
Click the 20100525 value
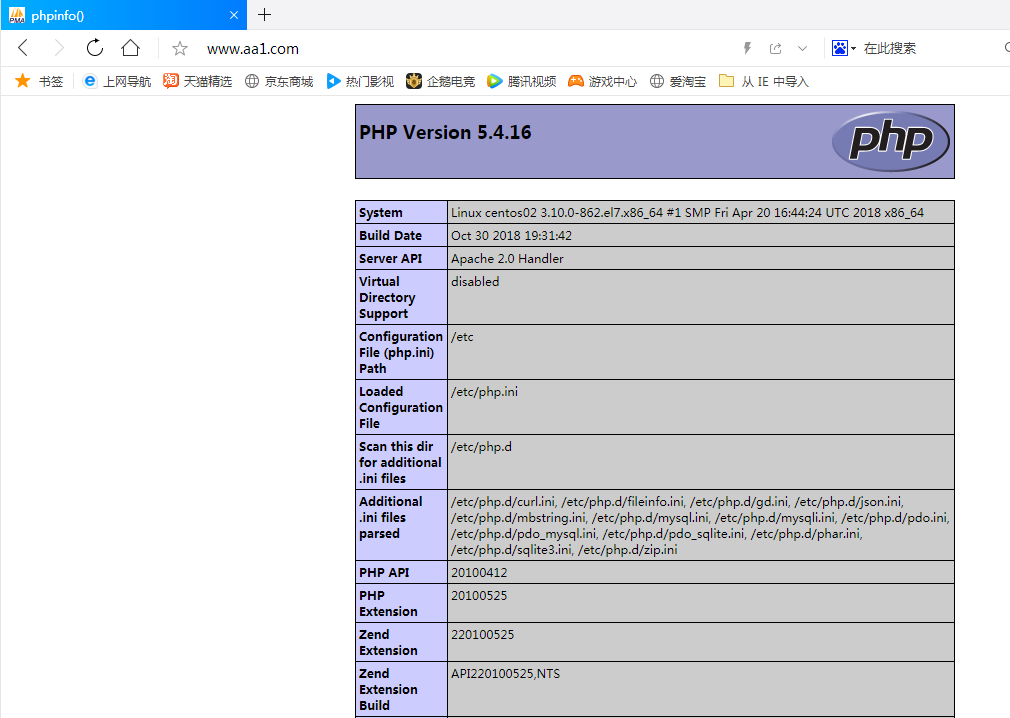[479, 596]
